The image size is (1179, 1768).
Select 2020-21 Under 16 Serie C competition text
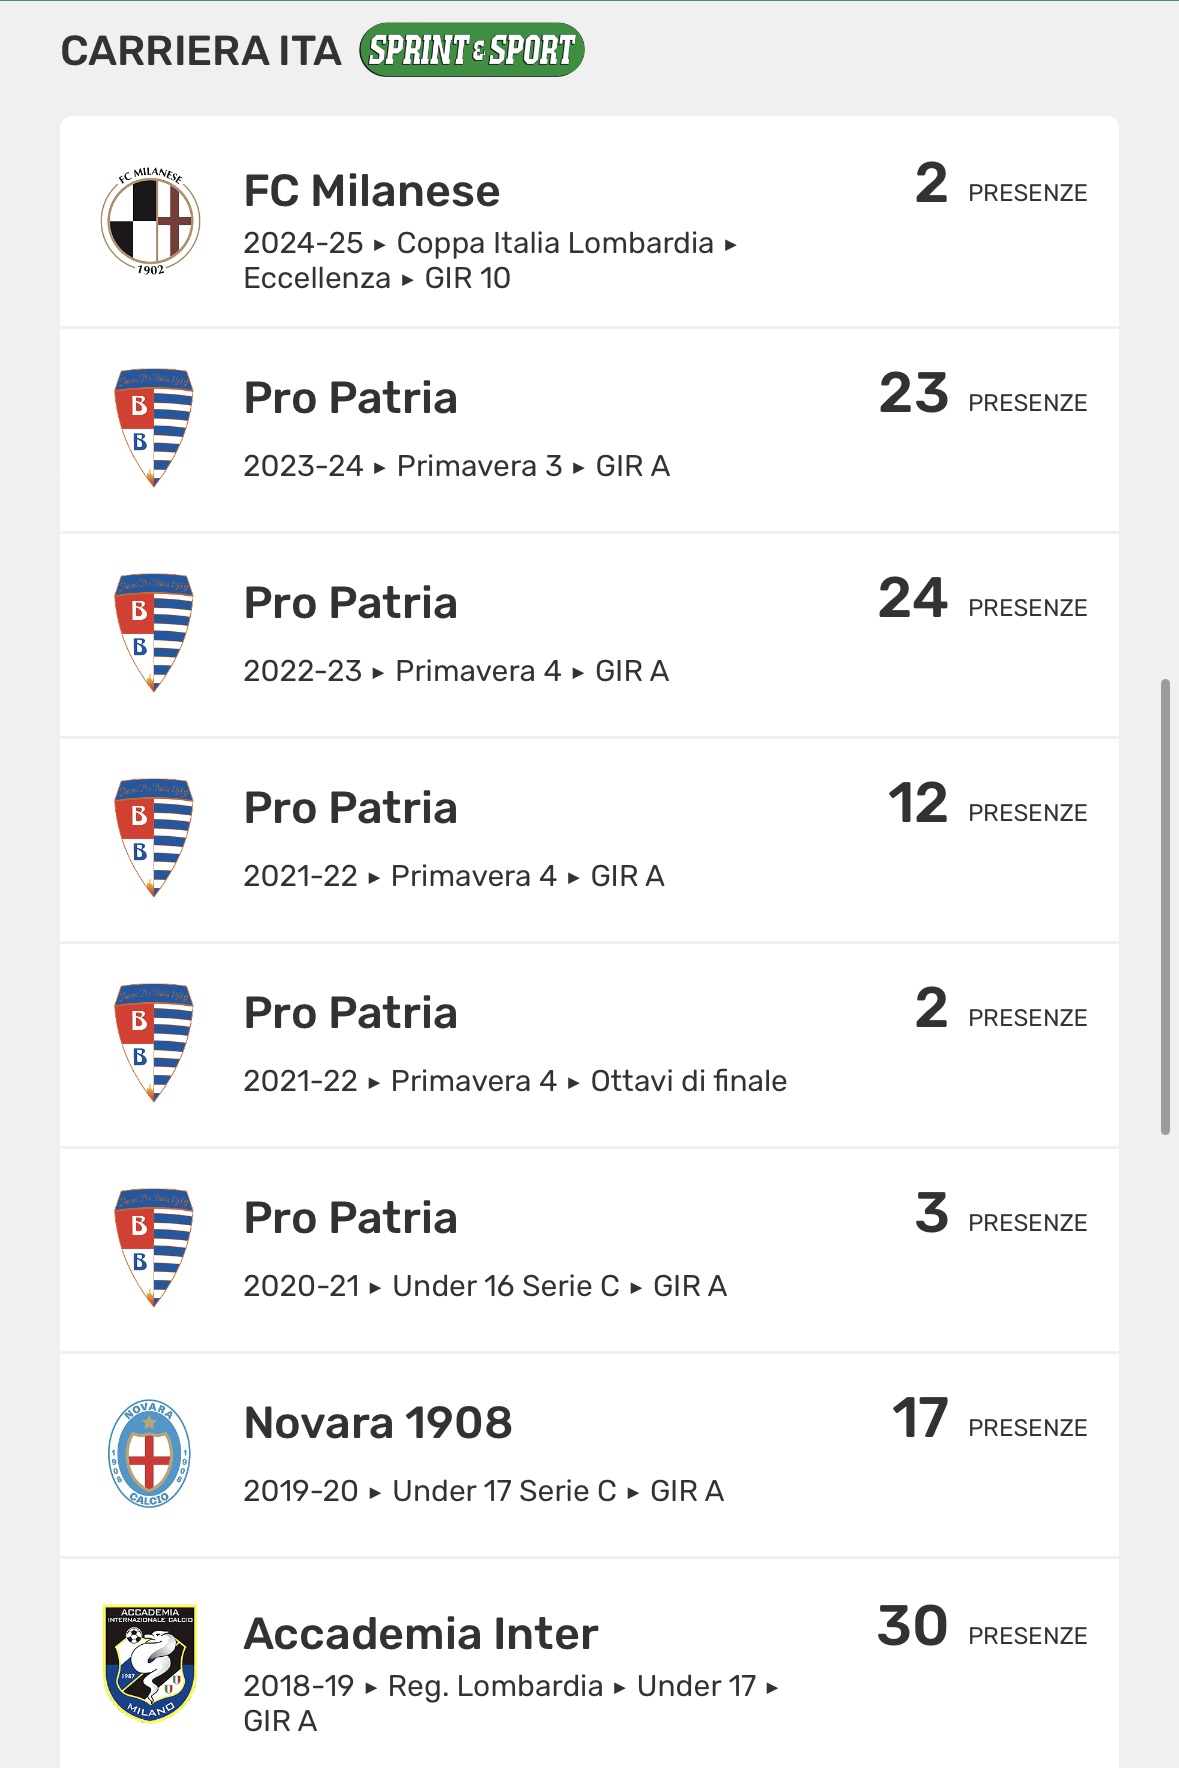pos(485,1286)
